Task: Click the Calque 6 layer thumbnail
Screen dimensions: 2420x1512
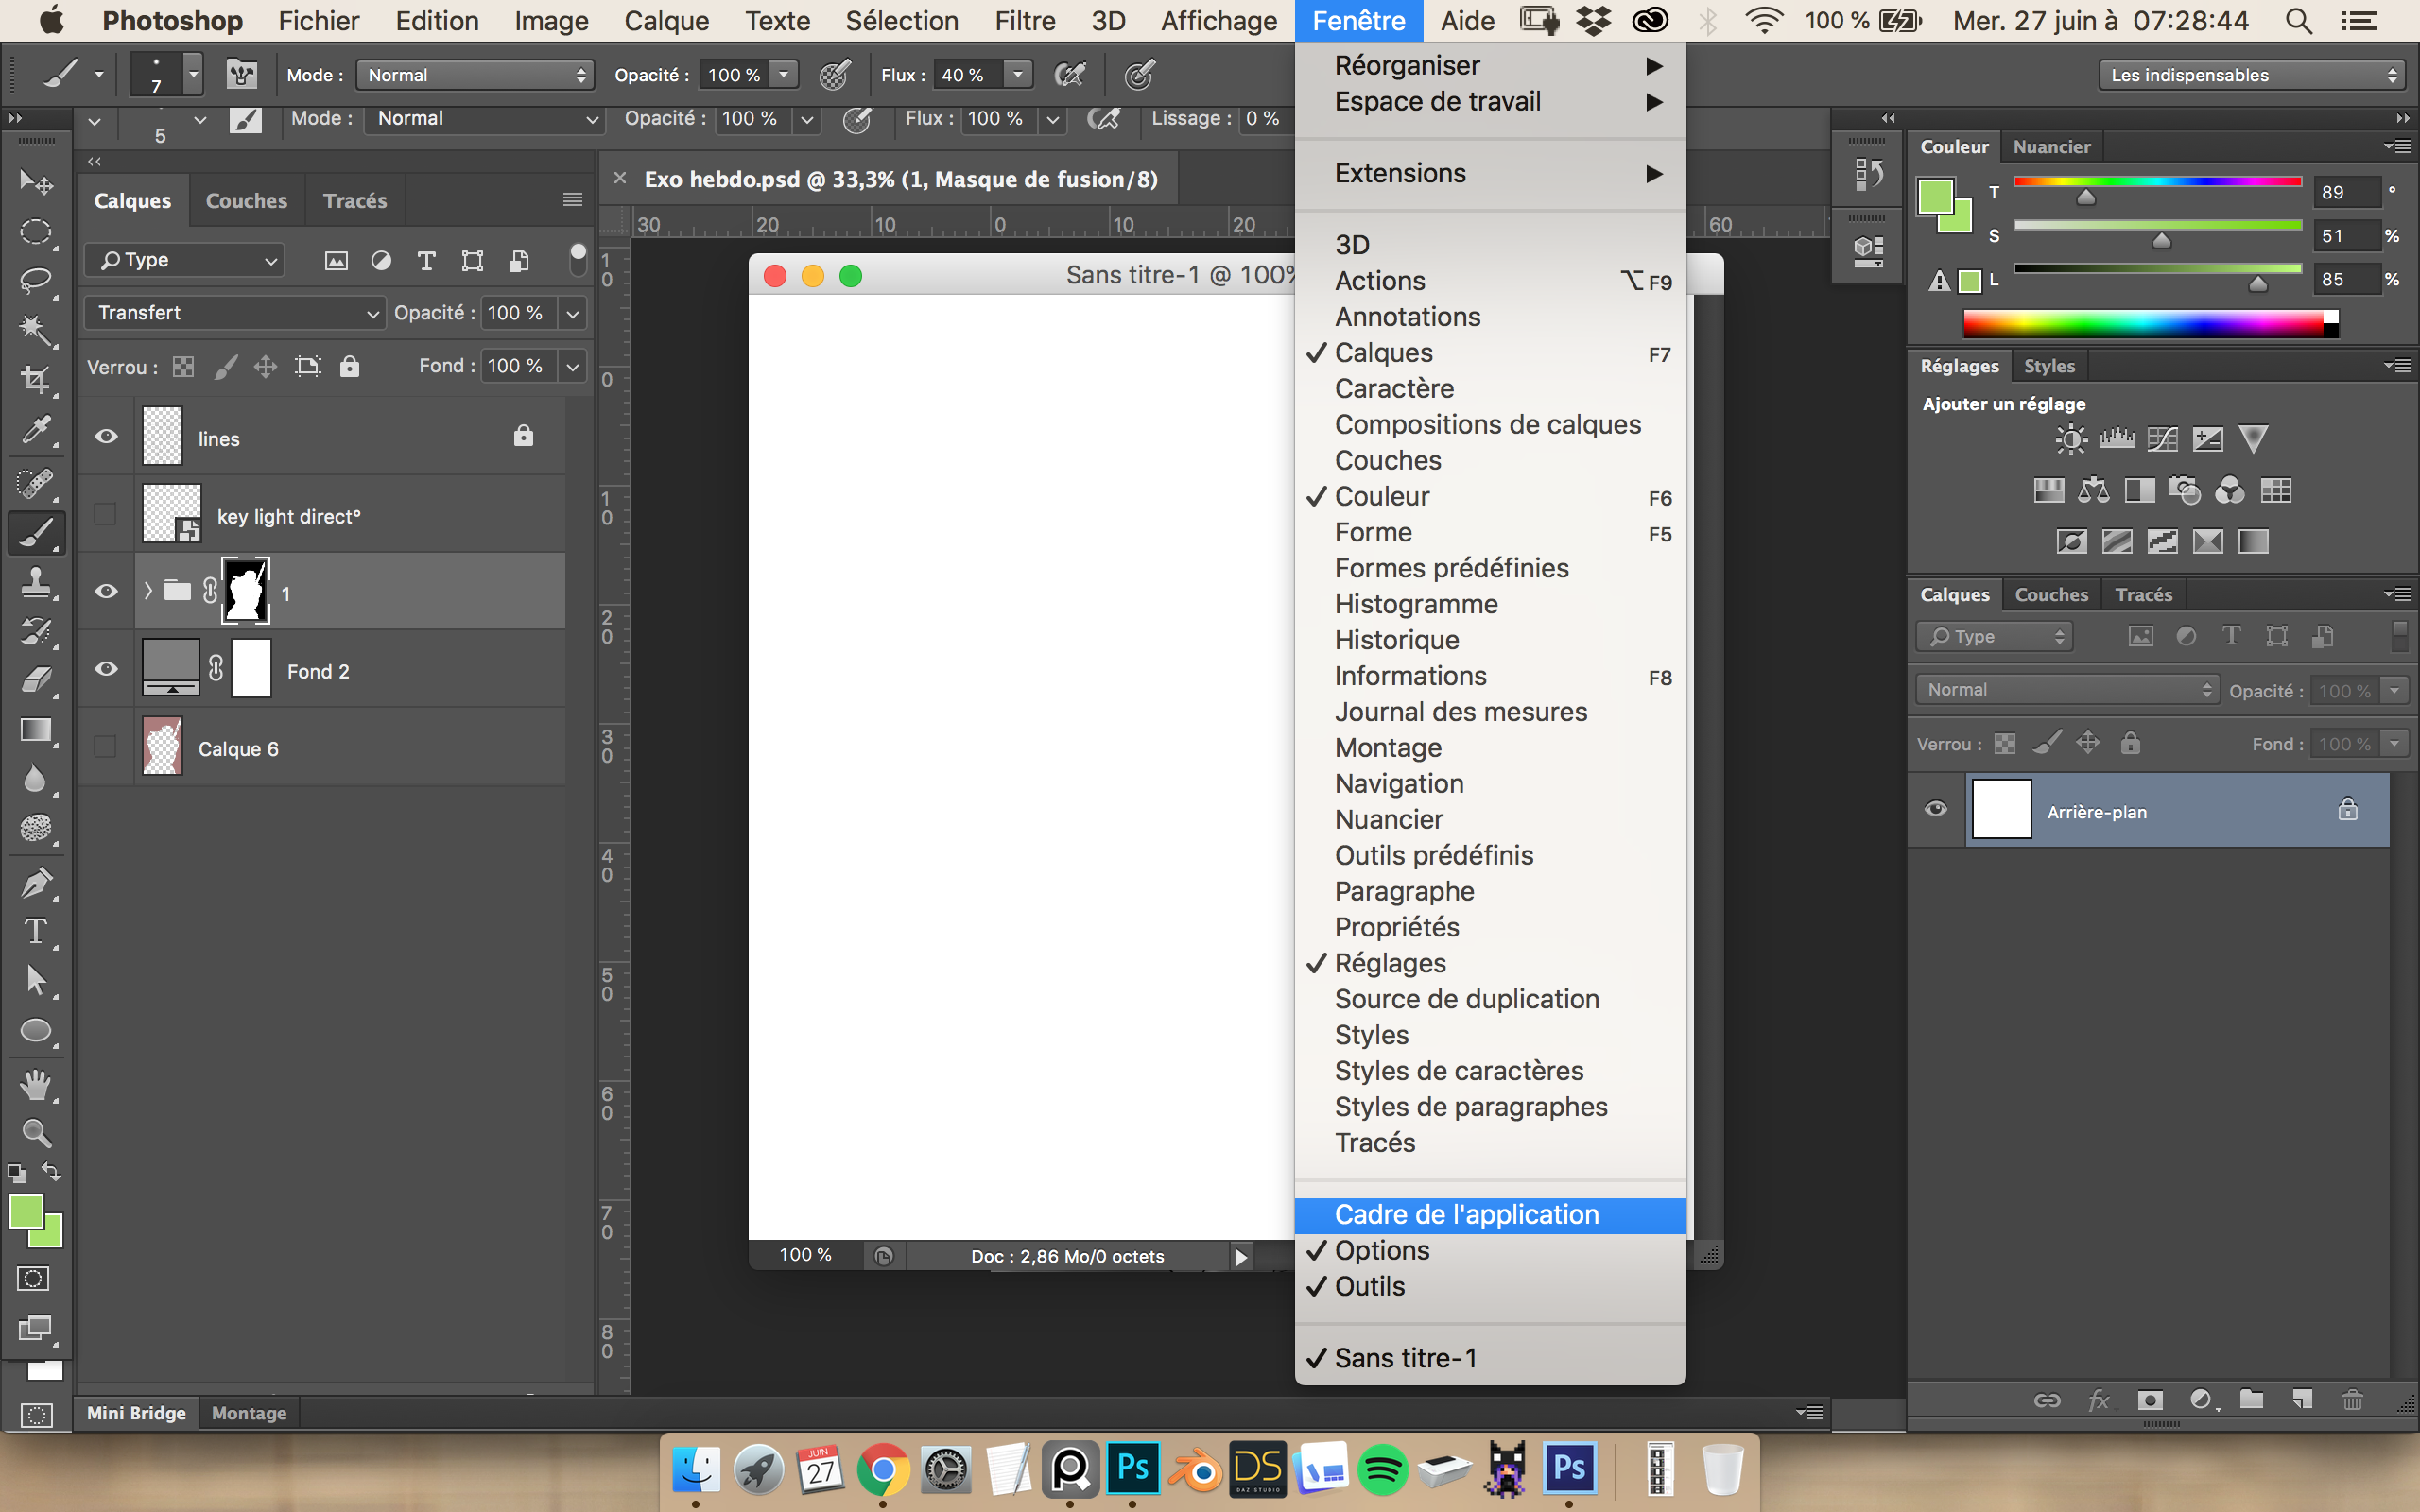Action: tap(162, 746)
